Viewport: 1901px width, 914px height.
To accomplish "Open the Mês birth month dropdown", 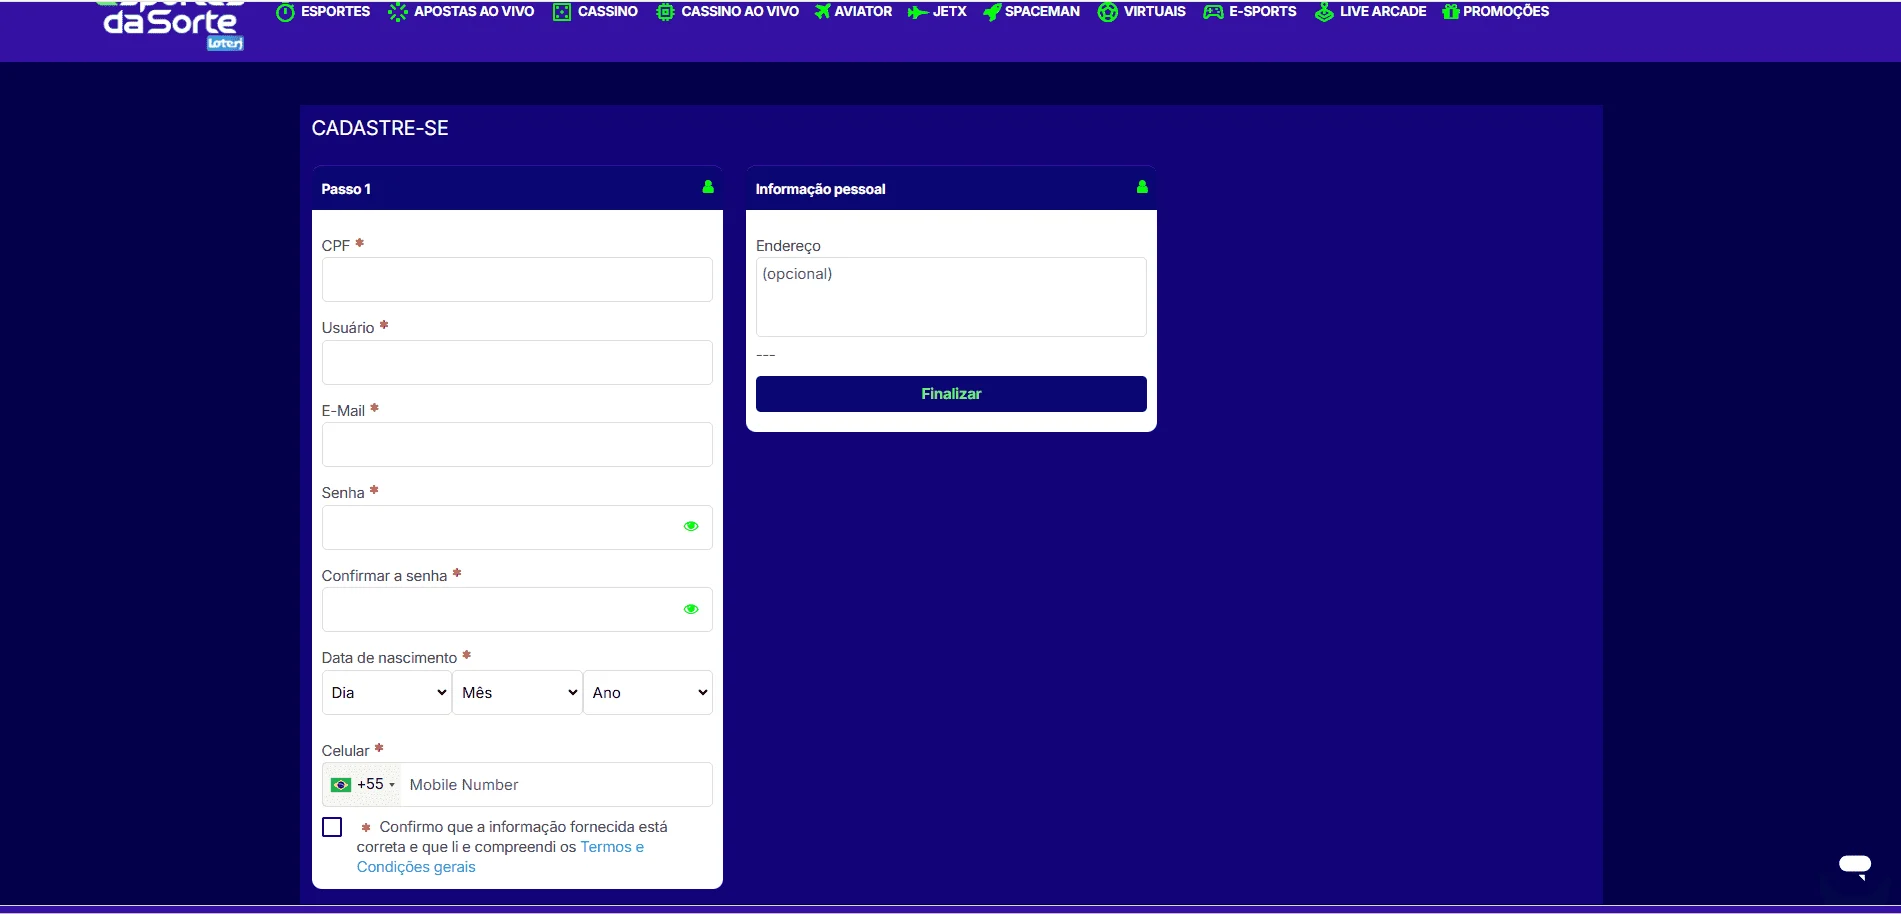I will [517, 692].
